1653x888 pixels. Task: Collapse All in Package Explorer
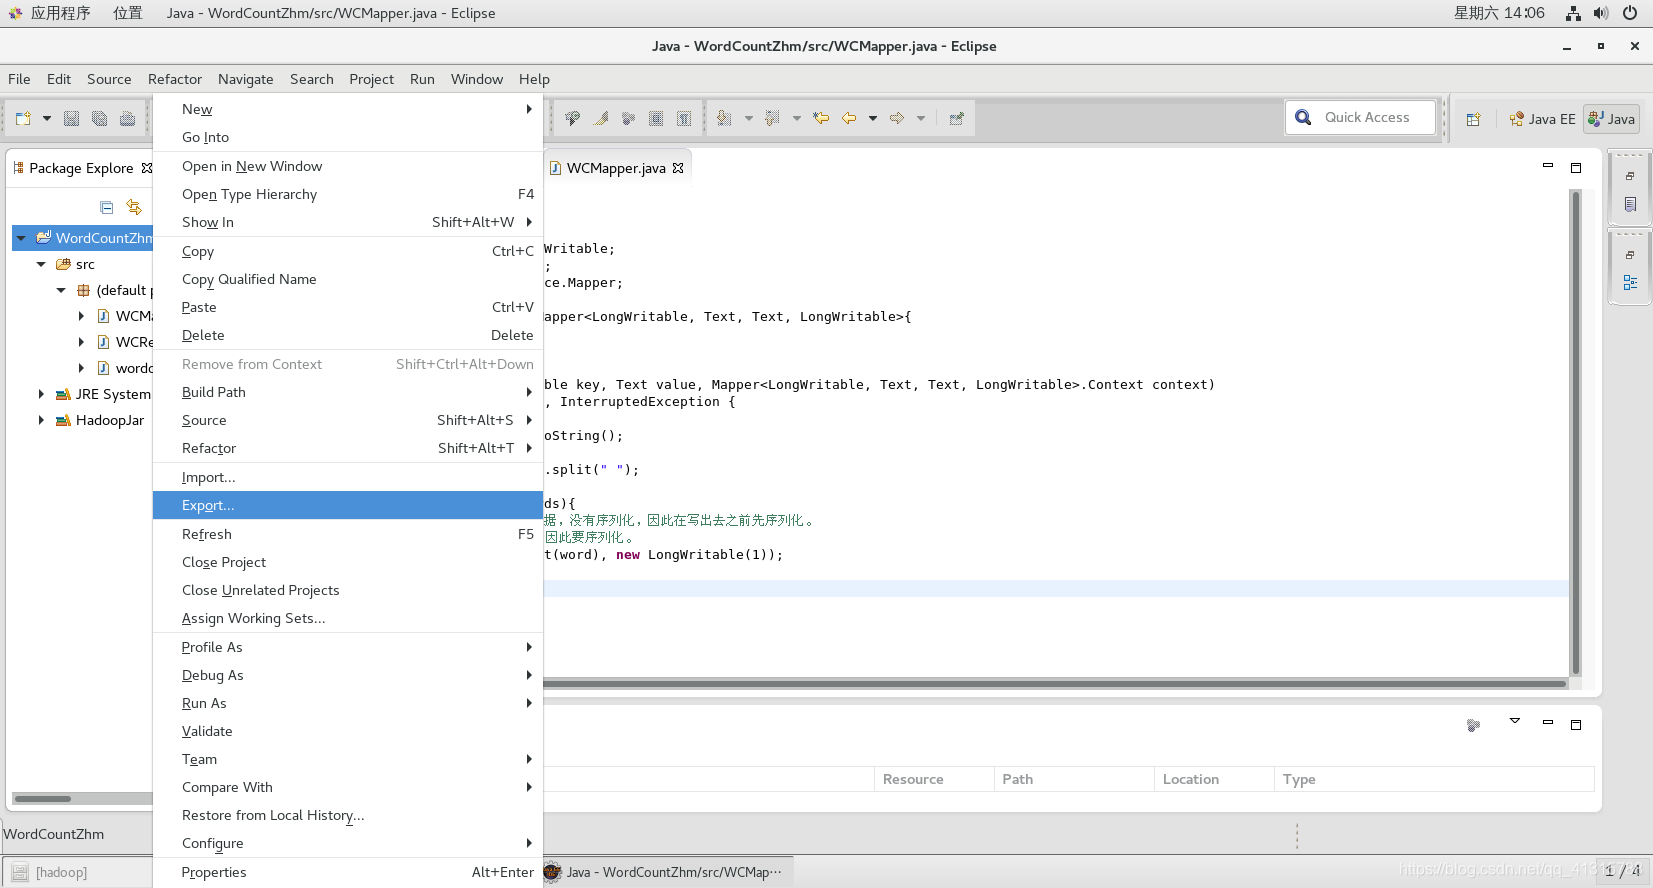[107, 208]
